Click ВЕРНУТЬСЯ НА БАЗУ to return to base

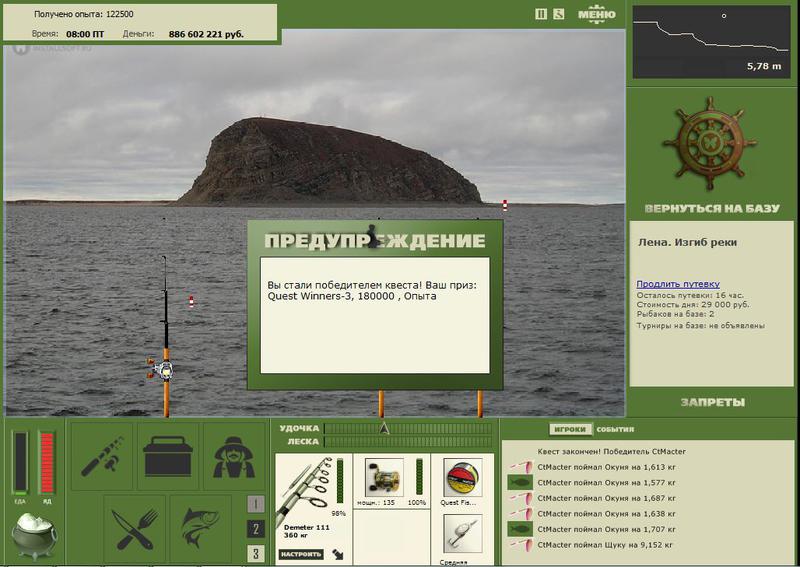coord(712,208)
